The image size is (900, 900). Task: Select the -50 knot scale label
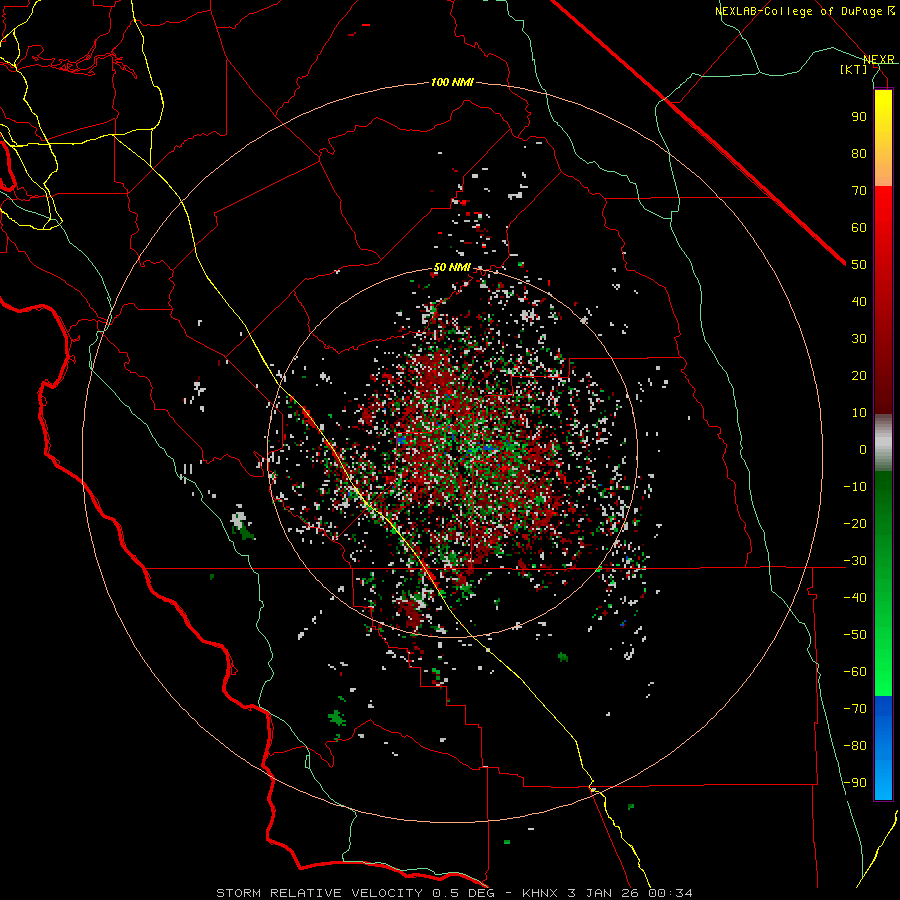pos(855,634)
